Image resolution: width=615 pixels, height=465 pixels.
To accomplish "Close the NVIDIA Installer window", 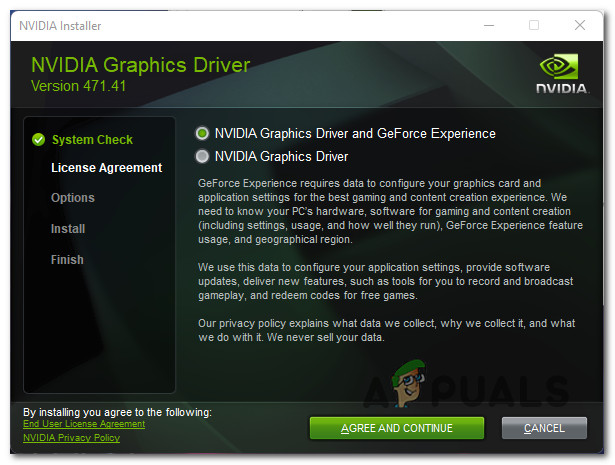I will (x=580, y=25).
